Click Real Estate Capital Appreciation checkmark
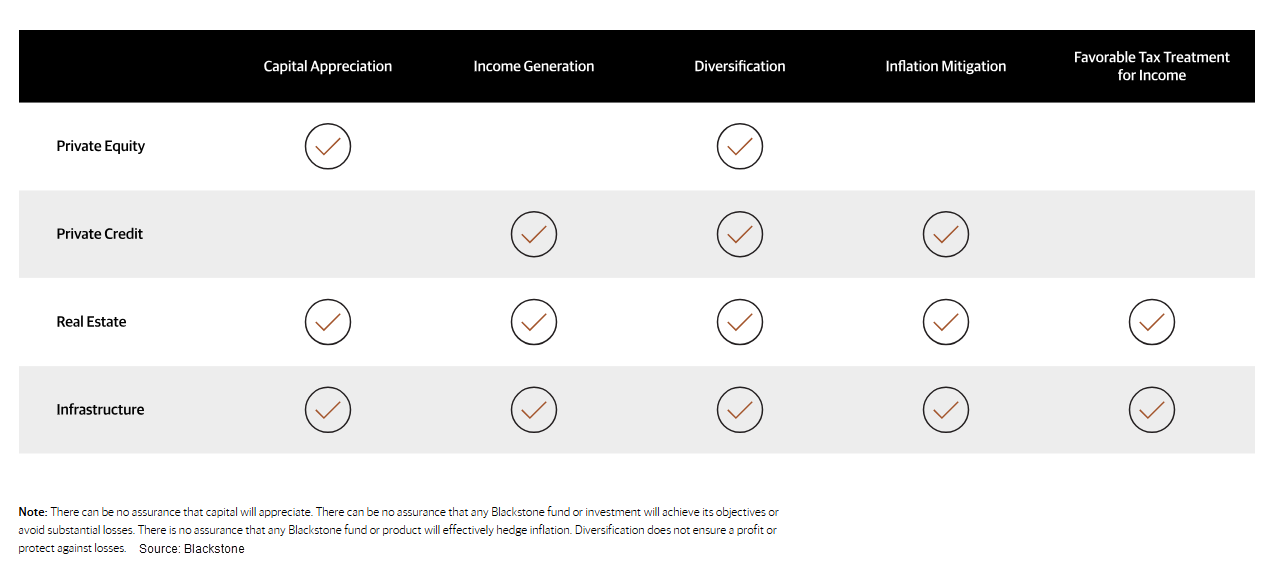 pos(328,322)
